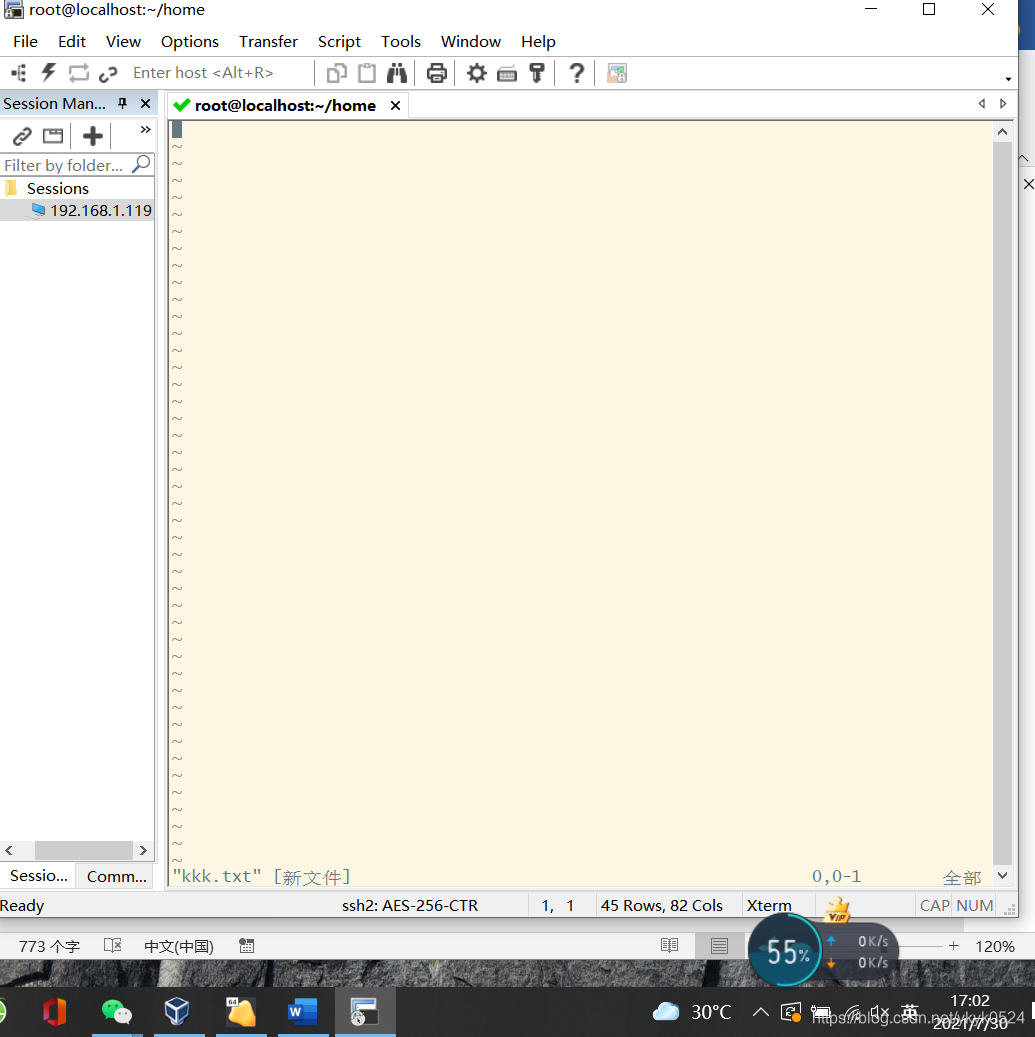Screen dimensions: 1035x1037
Task: Open Find with binoculars icon
Action: (397, 73)
